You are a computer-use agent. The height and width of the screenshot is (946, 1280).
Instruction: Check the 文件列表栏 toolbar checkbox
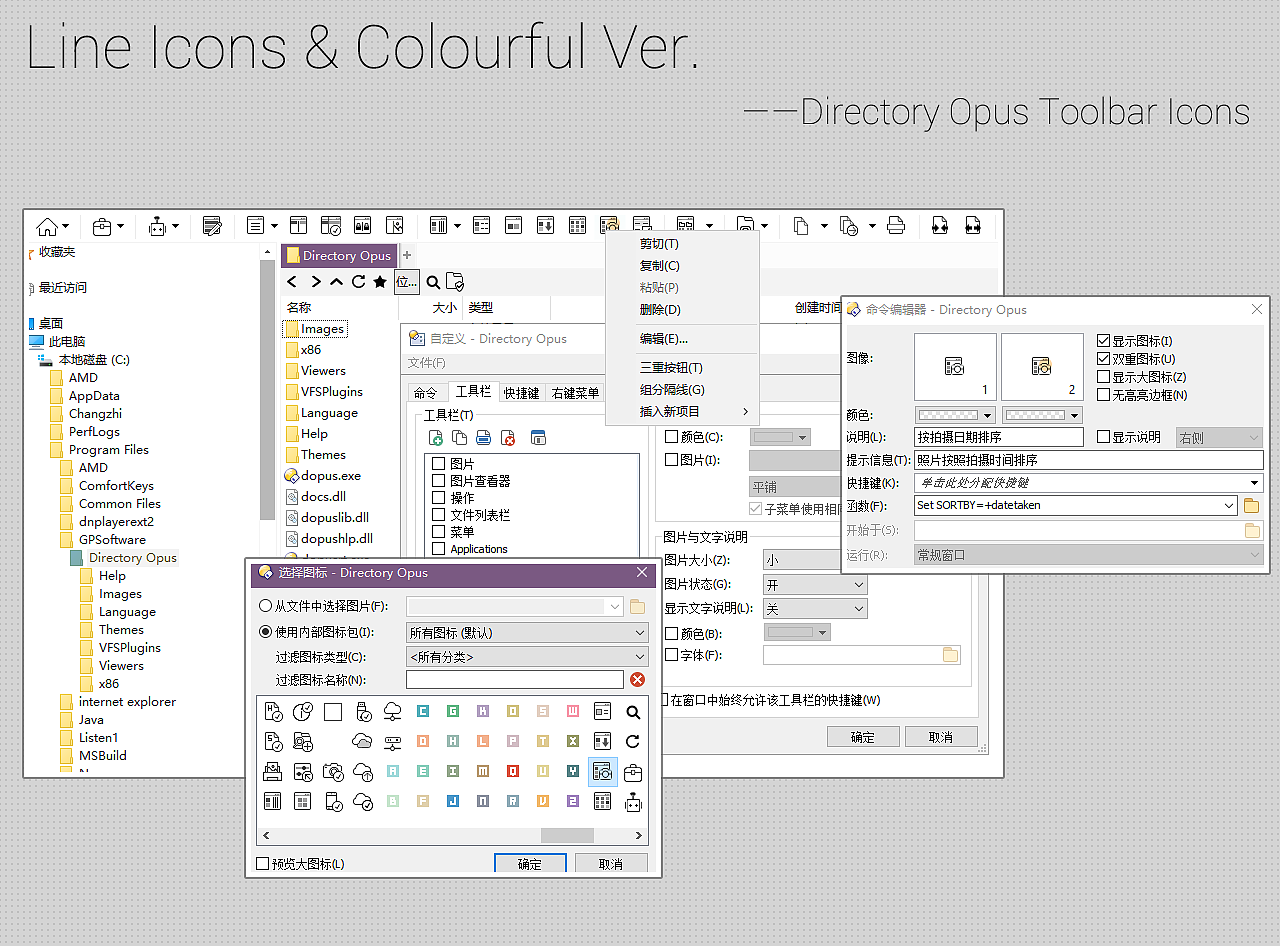click(x=438, y=515)
